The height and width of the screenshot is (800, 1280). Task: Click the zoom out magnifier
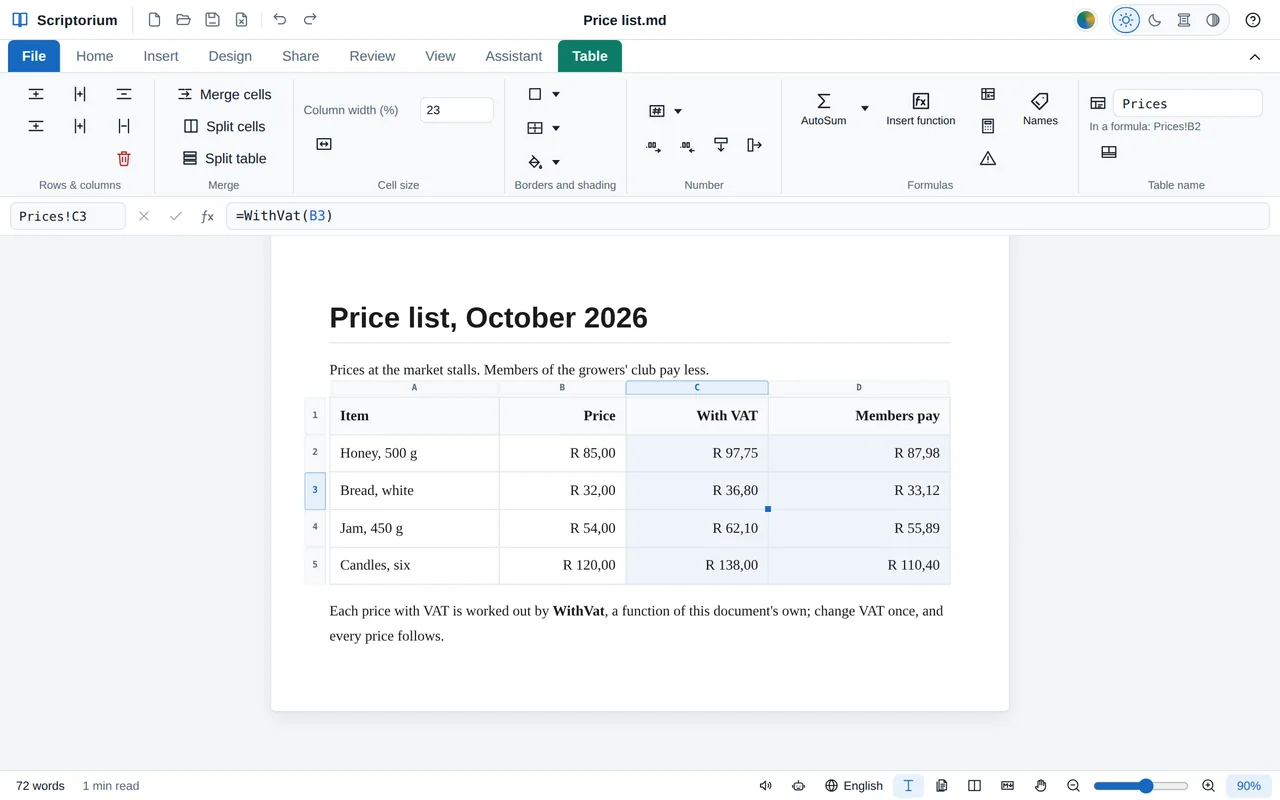click(x=1073, y=786)
